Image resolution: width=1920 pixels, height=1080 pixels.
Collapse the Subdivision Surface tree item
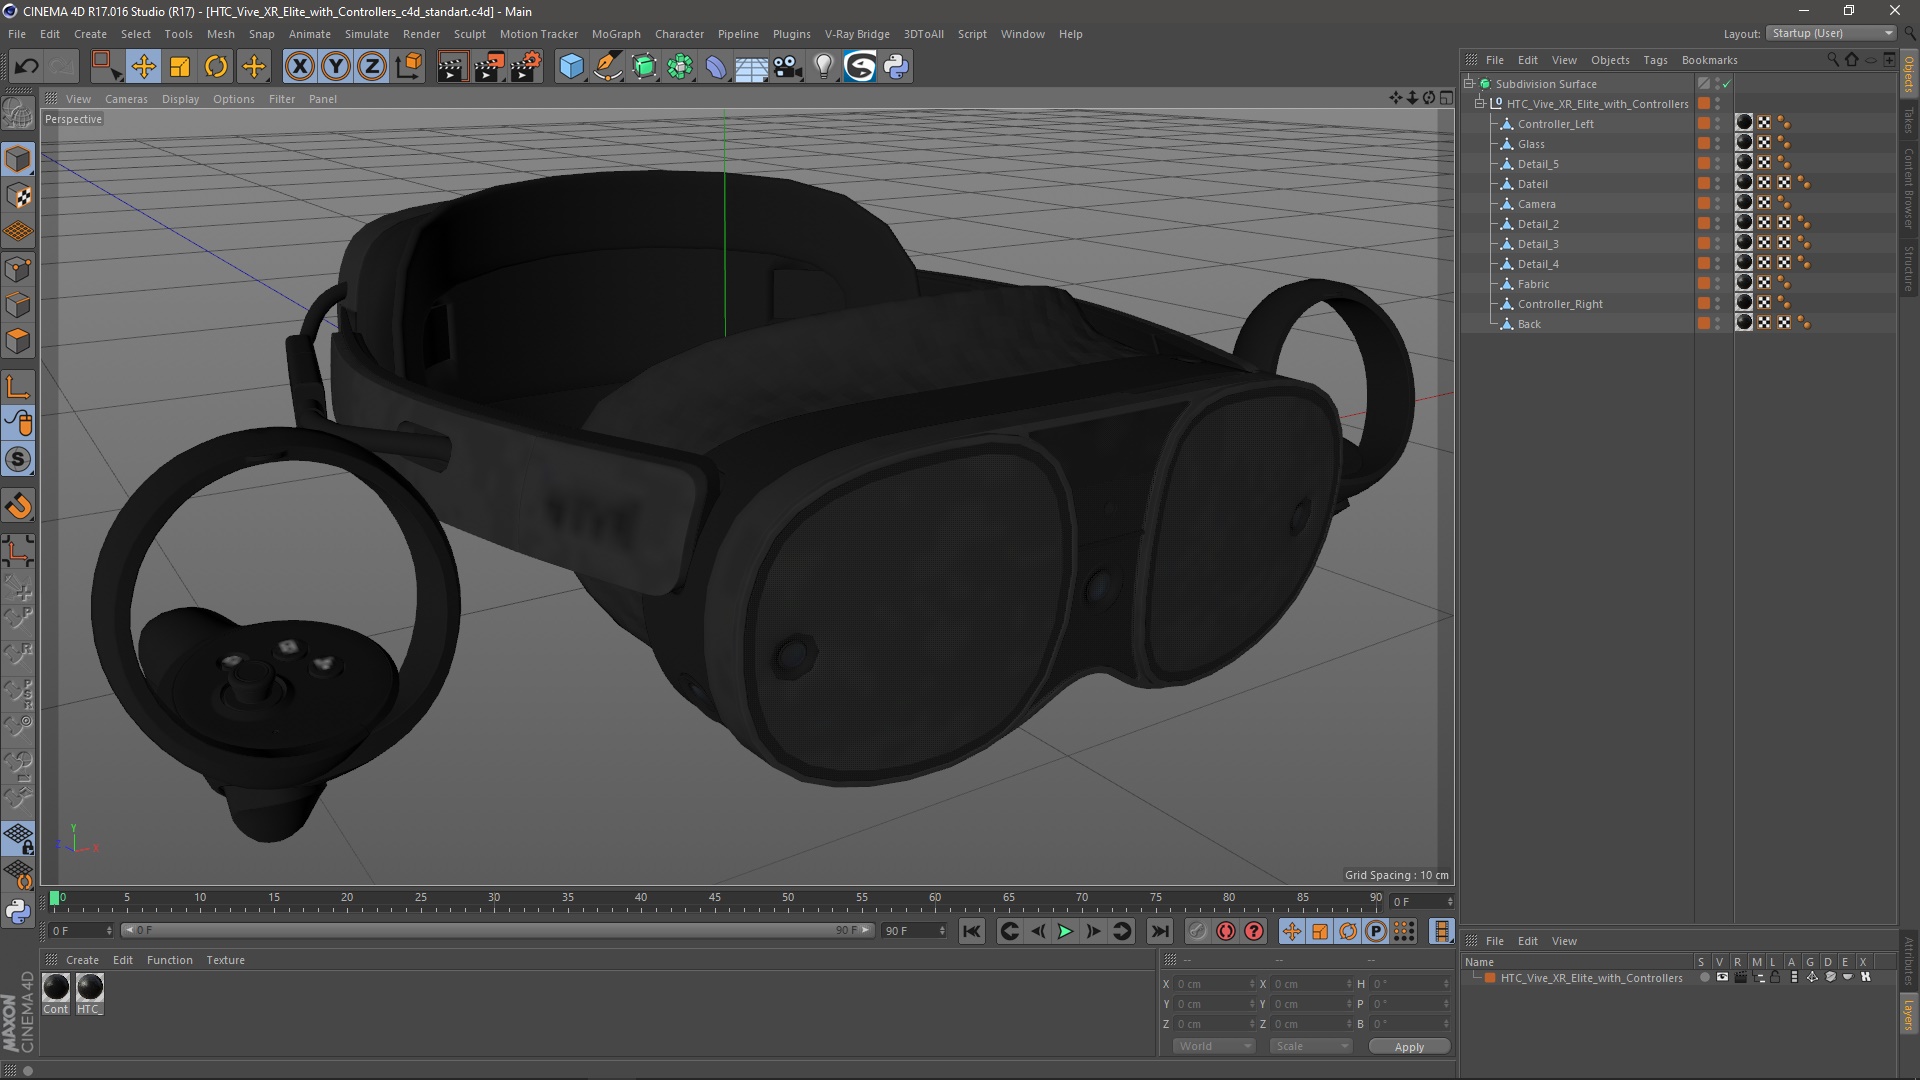point(1469,83)
